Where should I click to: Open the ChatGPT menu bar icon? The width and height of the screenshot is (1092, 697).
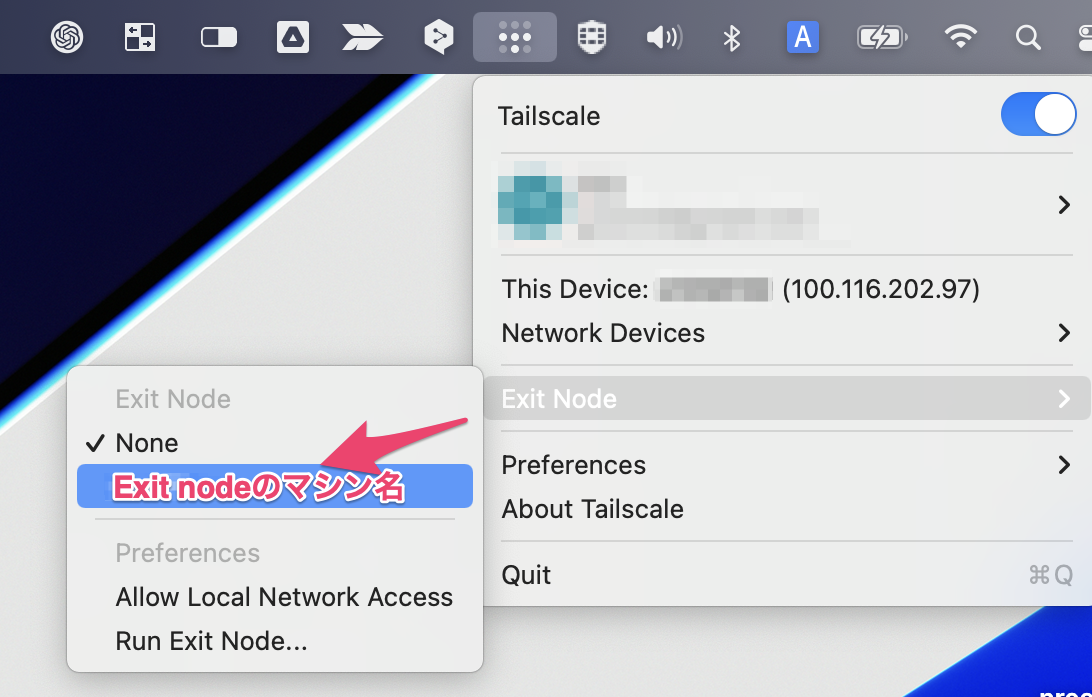[66, 37]
